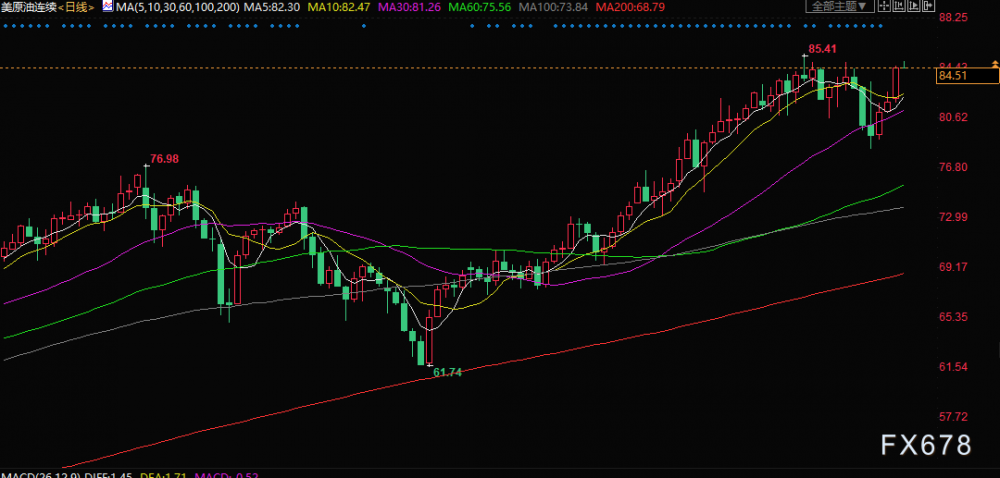Select the MA30:81.26 magenta label
Viewport: 1000px width, 478px height.
[x=409, y=7]
